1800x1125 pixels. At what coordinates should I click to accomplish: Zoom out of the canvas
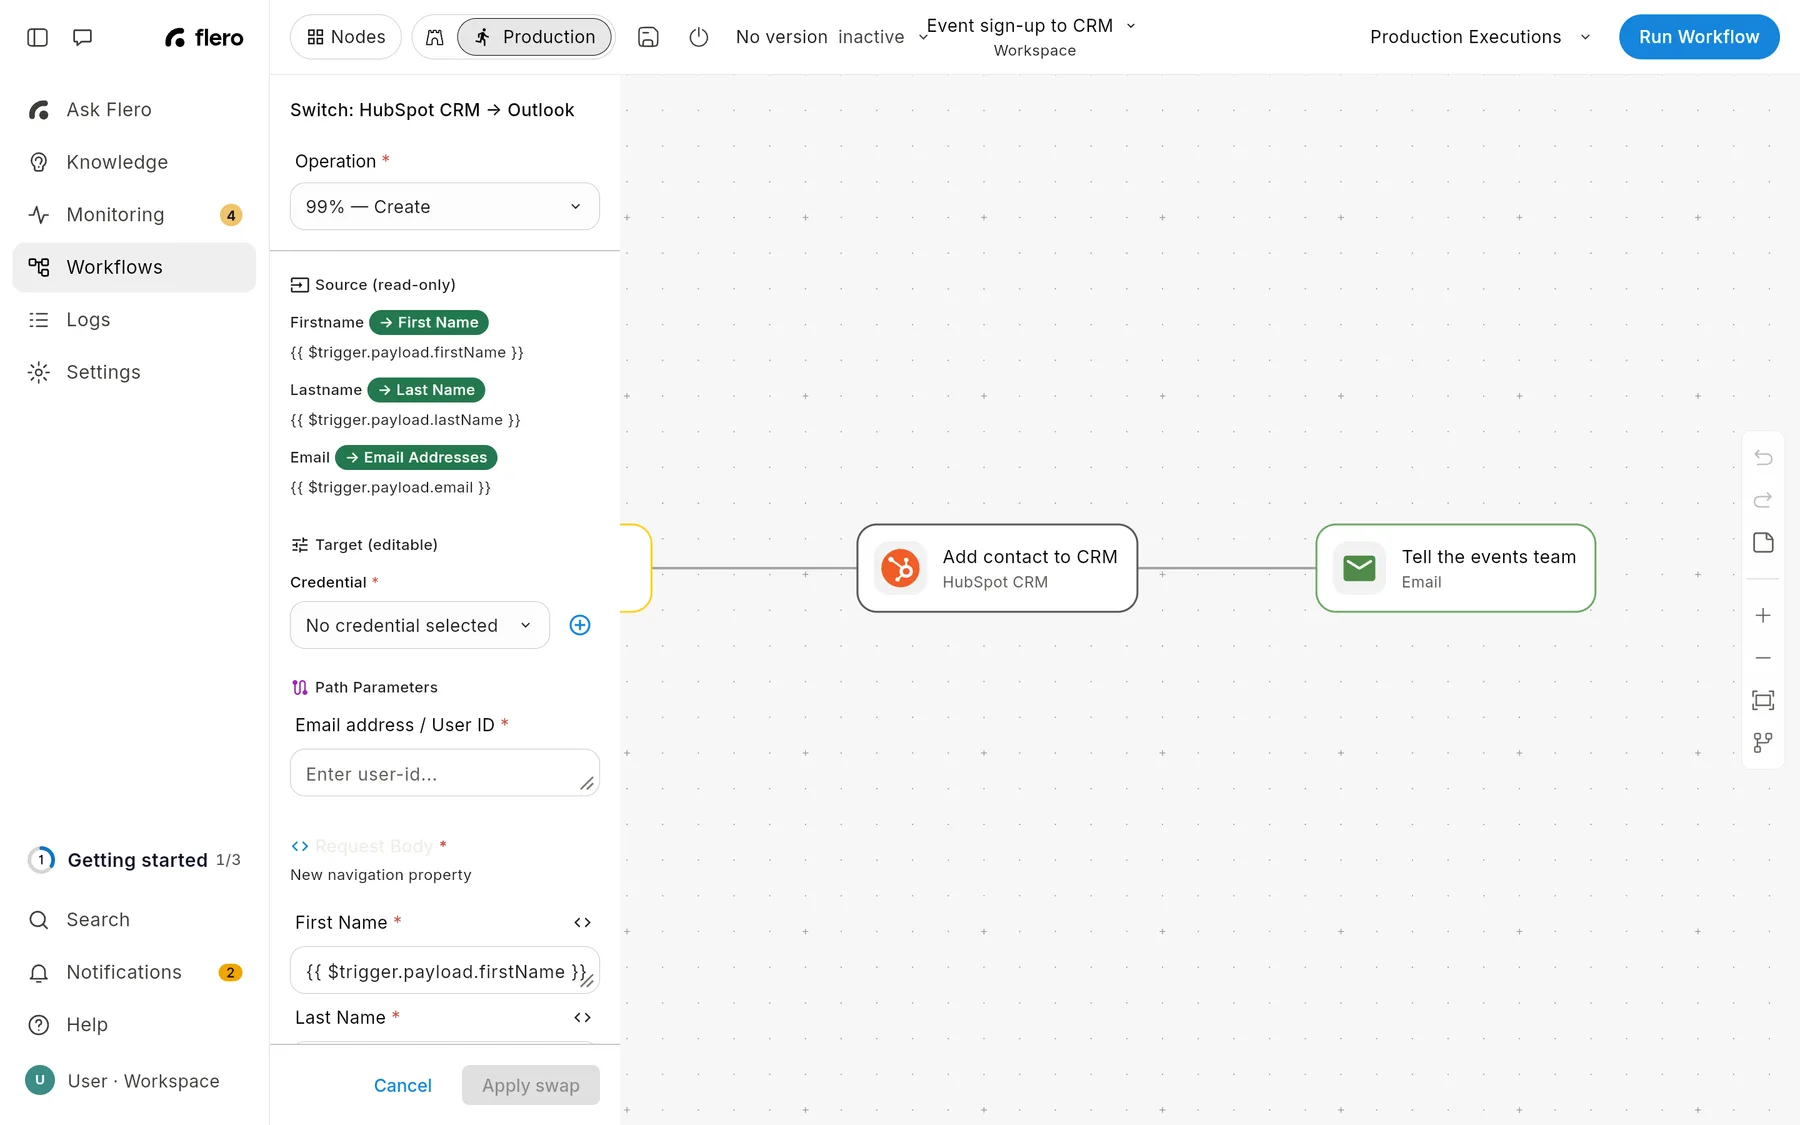pyautogui.click(x=1763, y=658)
